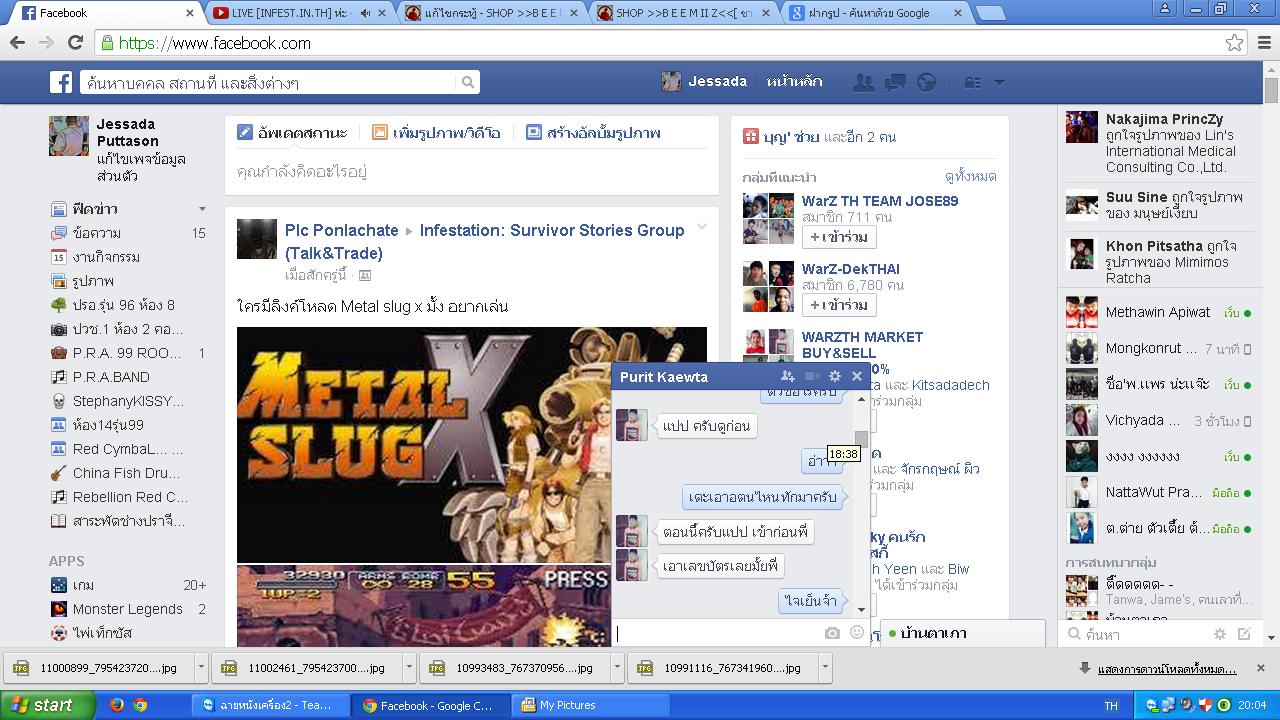Launch Chrome from quick launch
This screenshot has width=1280, height=720.
click(141, 705)
